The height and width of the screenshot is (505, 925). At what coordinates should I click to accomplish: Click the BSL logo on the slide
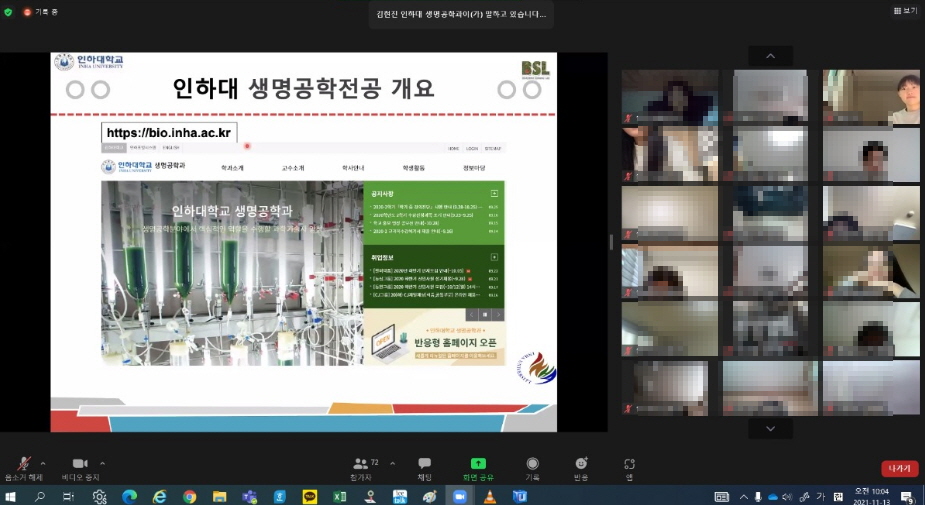click(x=536, y=68)
